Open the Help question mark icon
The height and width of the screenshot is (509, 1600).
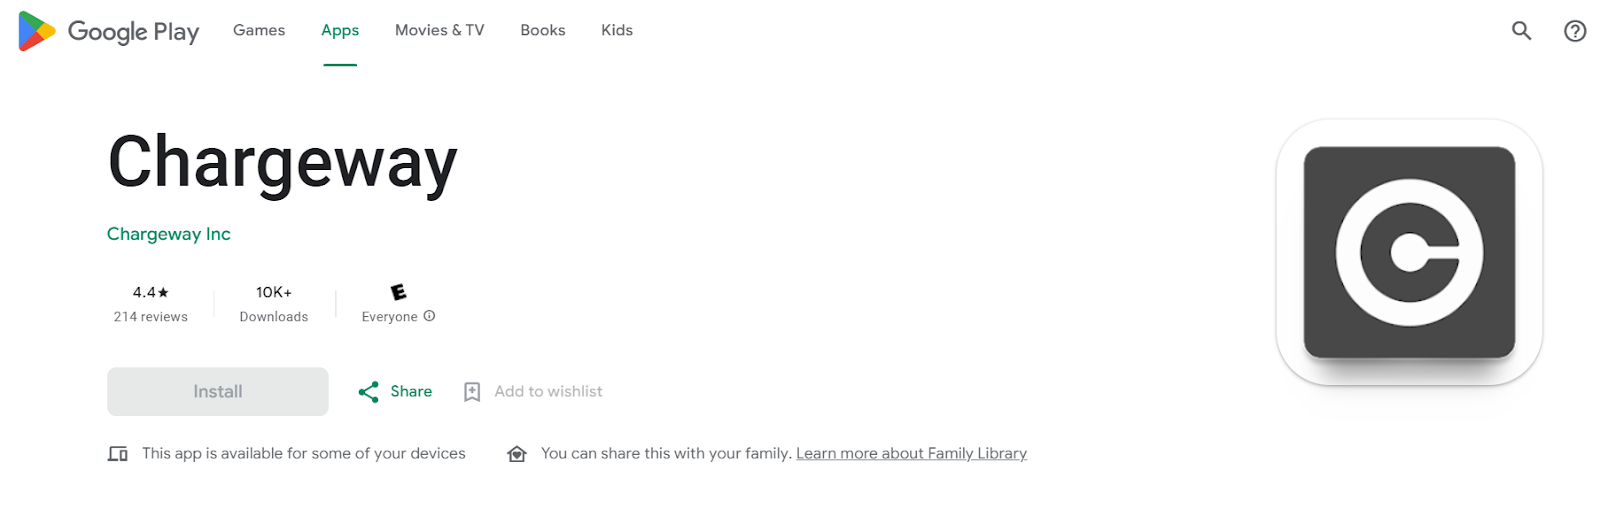pyautogui.click(x=1575, y=31)
